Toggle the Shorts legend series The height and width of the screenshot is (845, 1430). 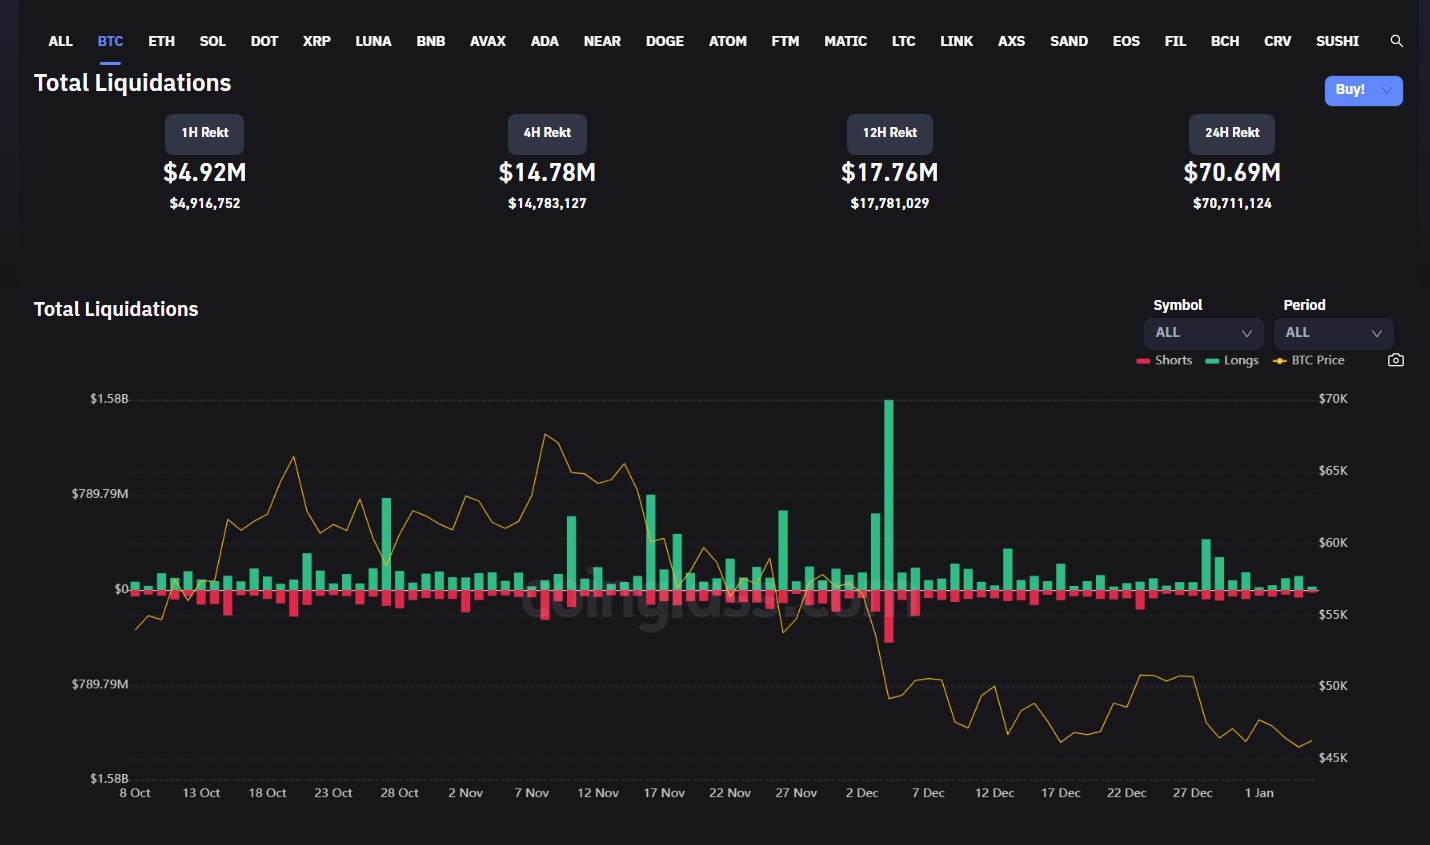(1164, 360)
